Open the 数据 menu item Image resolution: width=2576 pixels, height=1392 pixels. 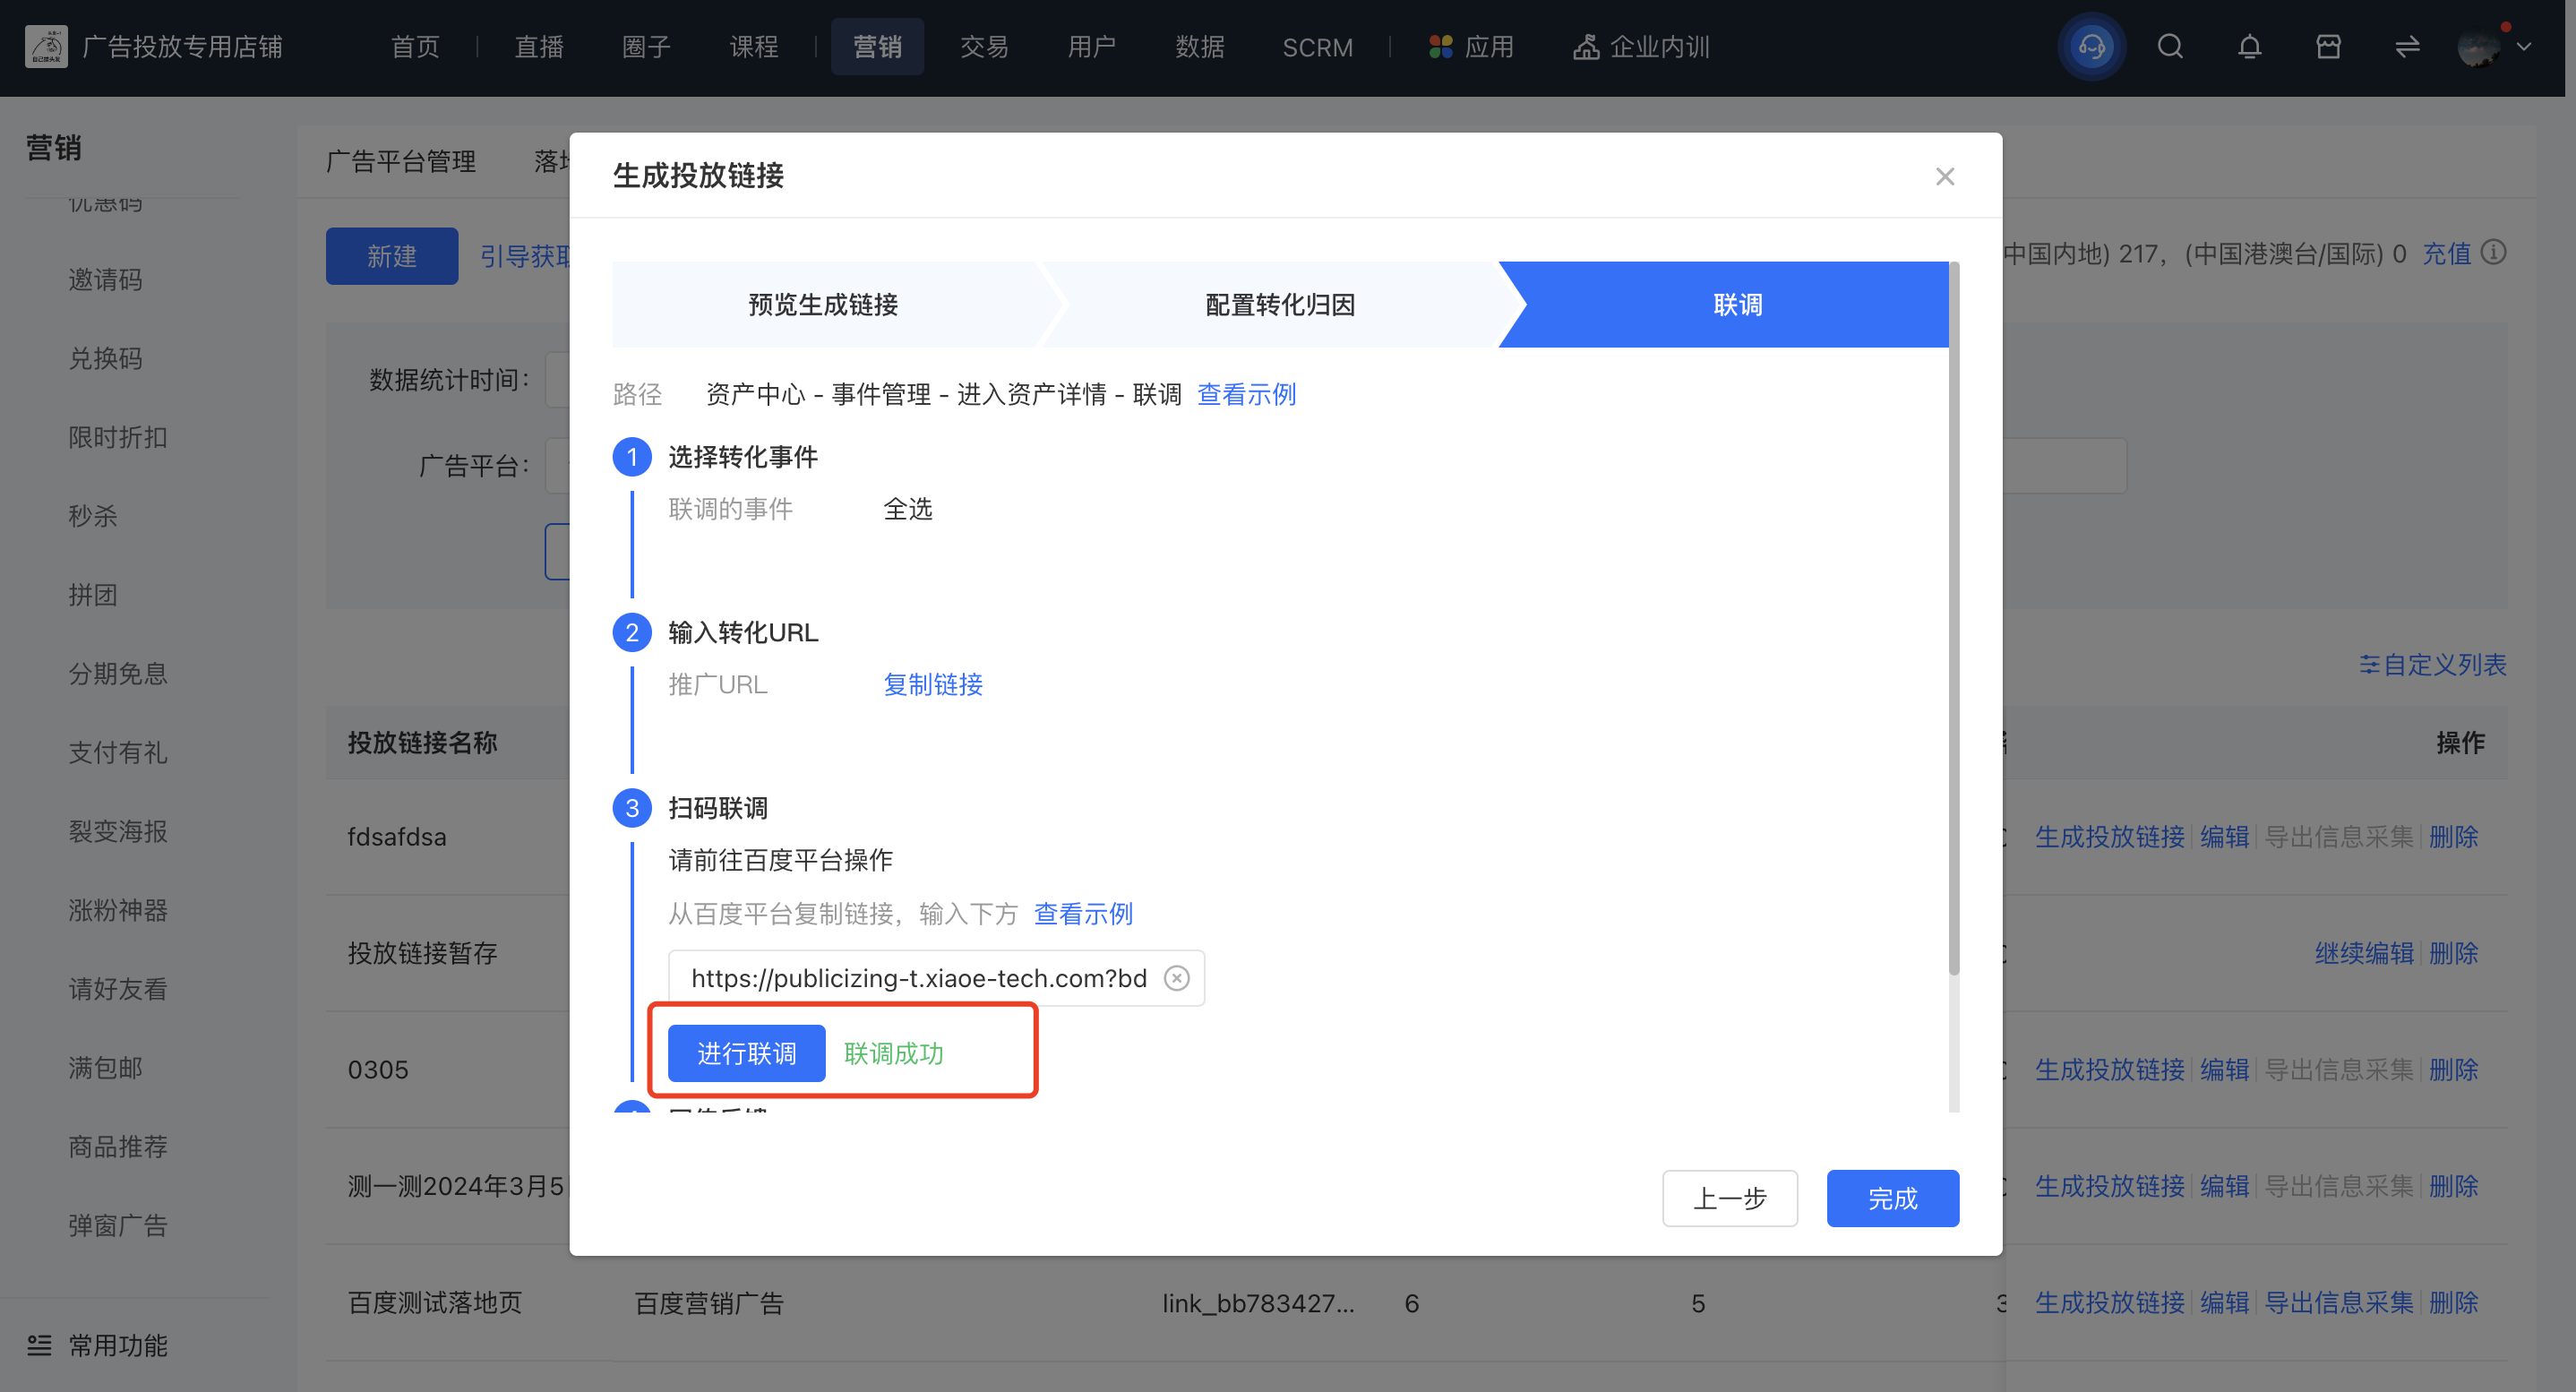1199,47
